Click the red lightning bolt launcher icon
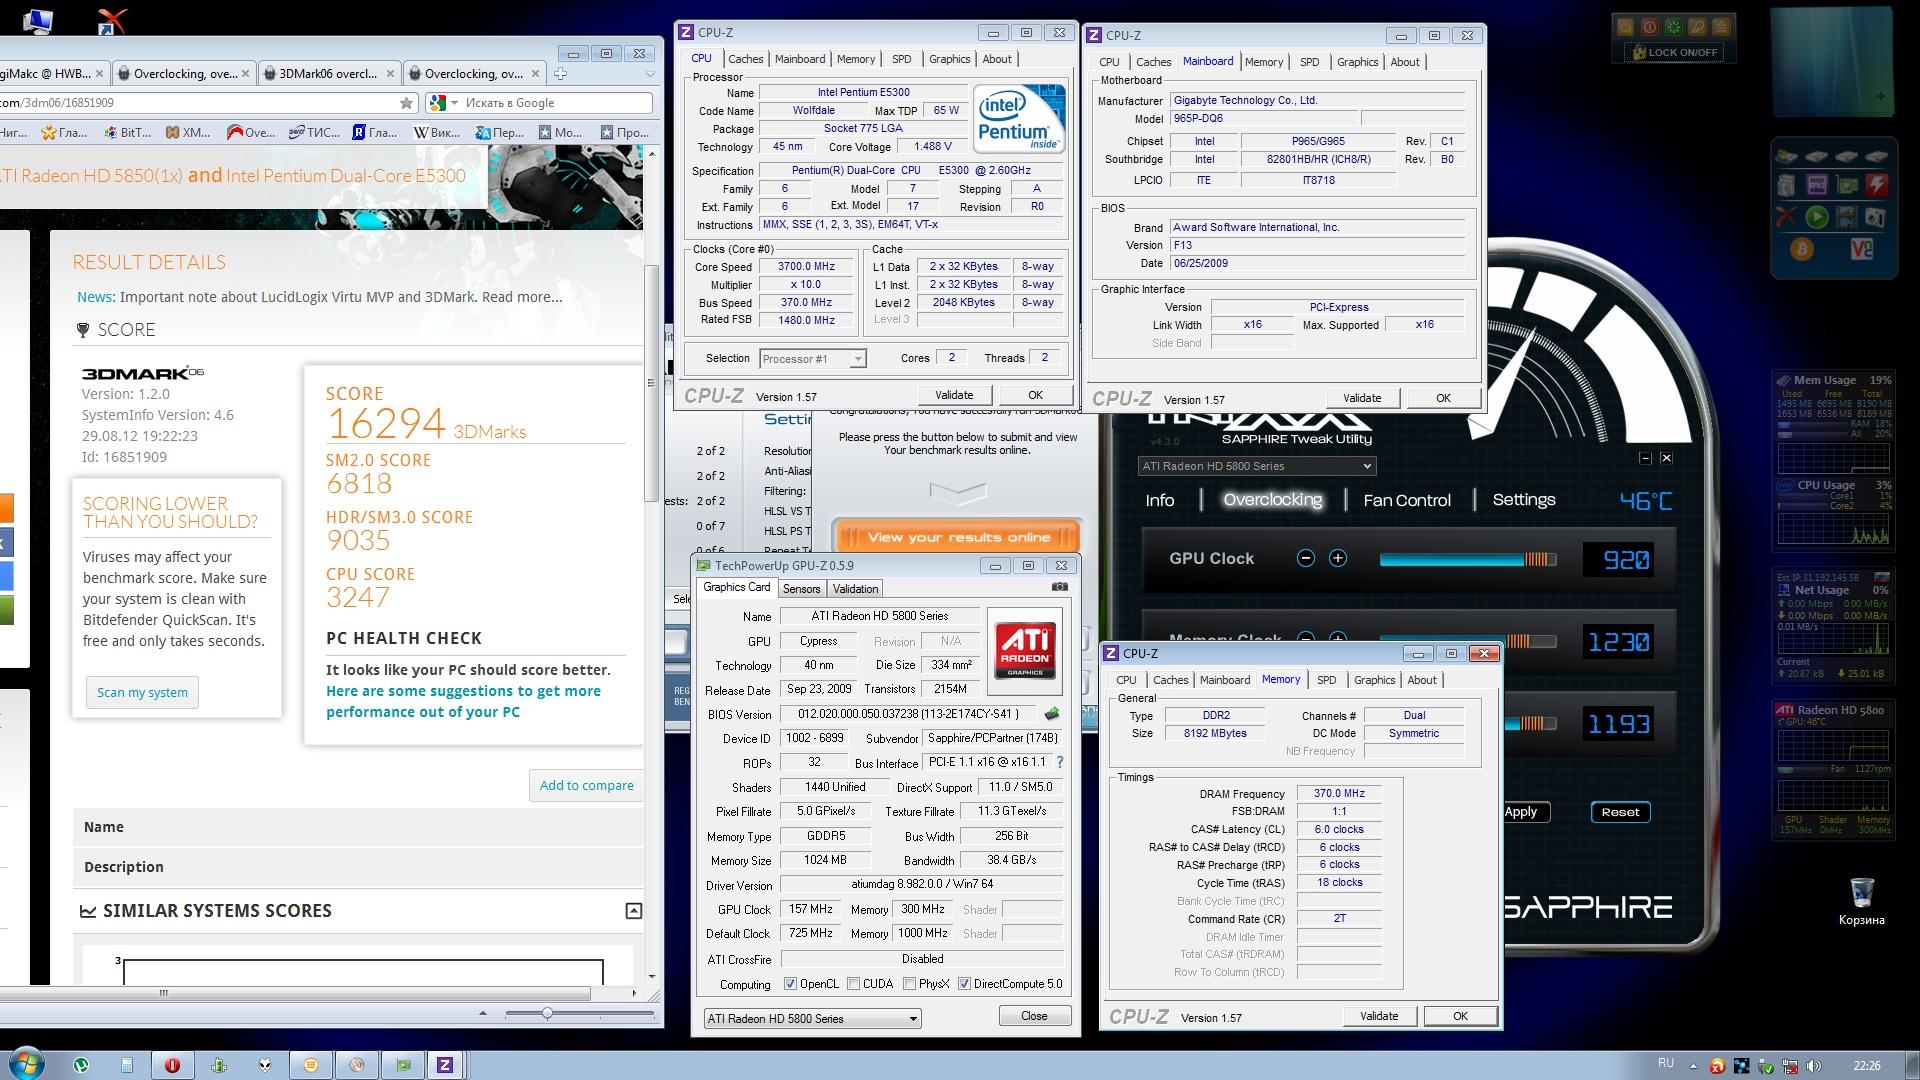The image size is (1920, 1080). point(1876,185)
